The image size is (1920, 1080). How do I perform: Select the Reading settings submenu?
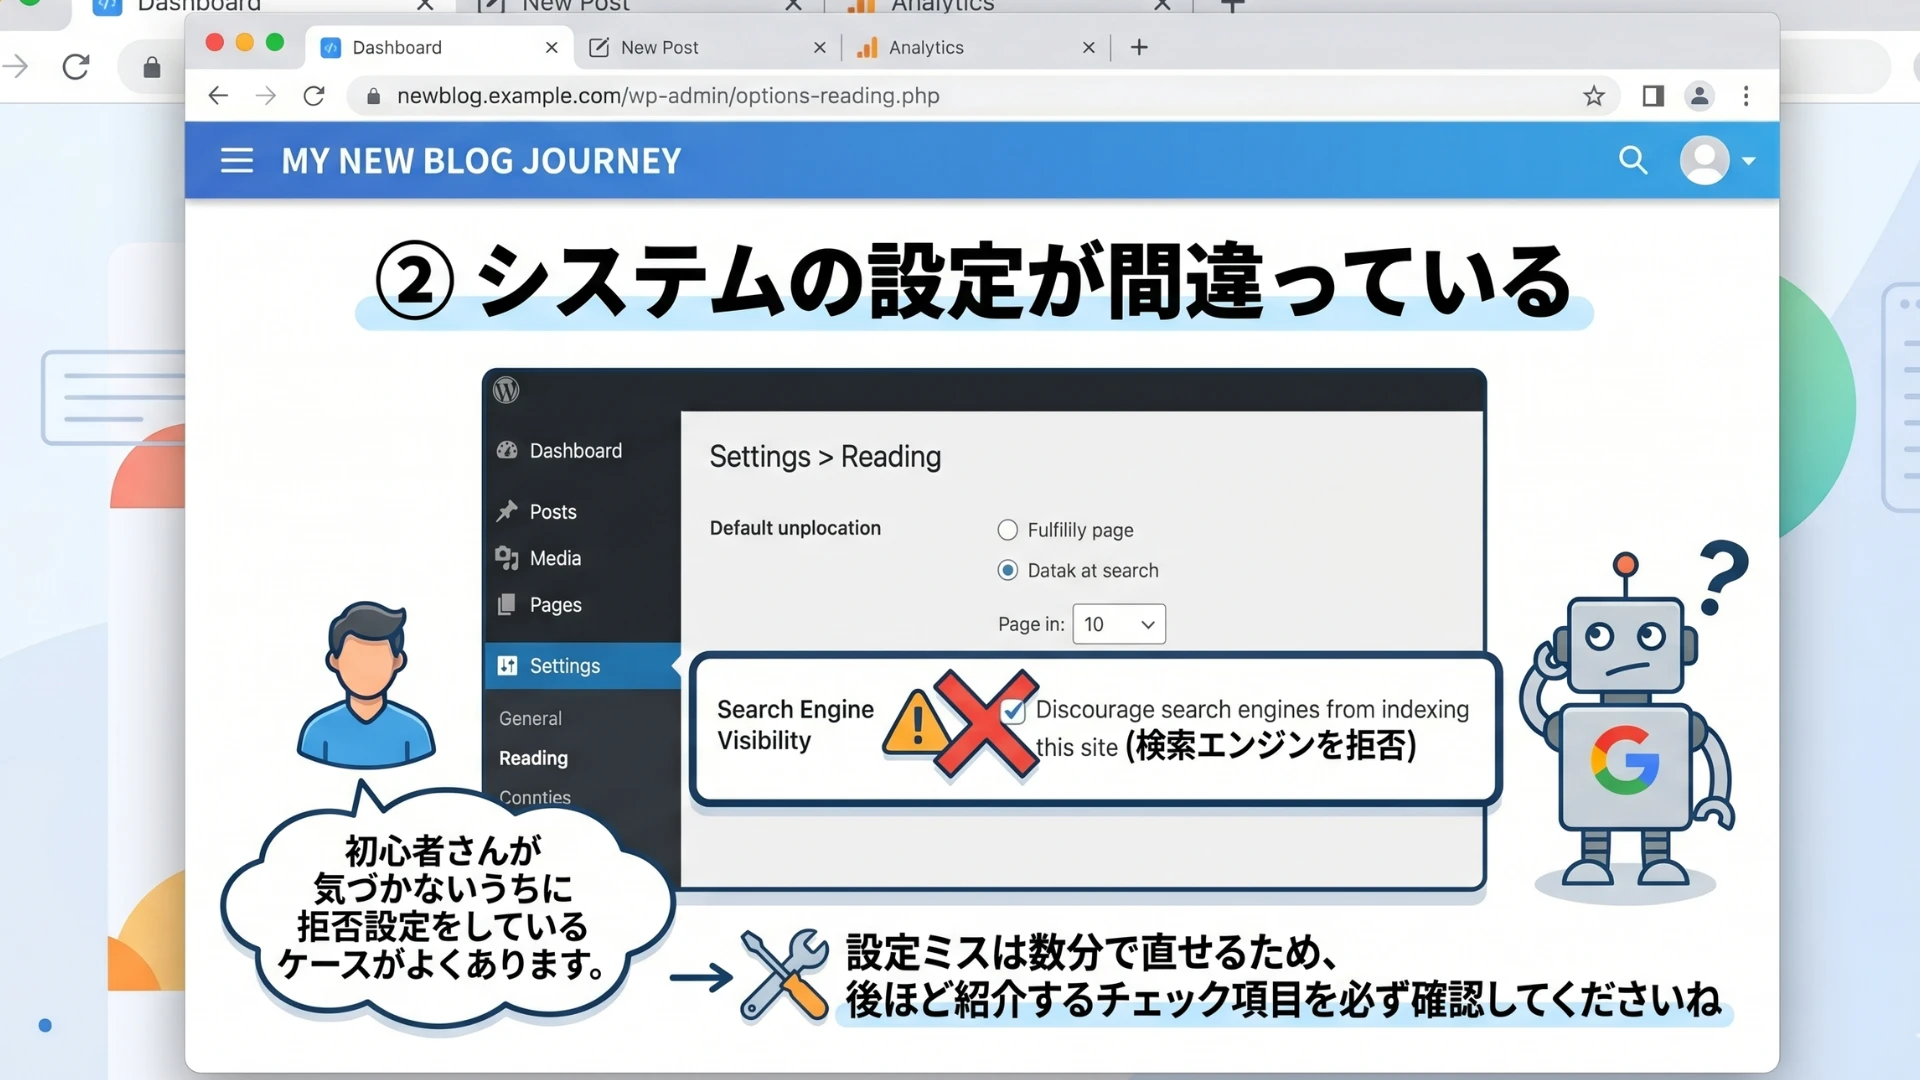pos(533,758)
